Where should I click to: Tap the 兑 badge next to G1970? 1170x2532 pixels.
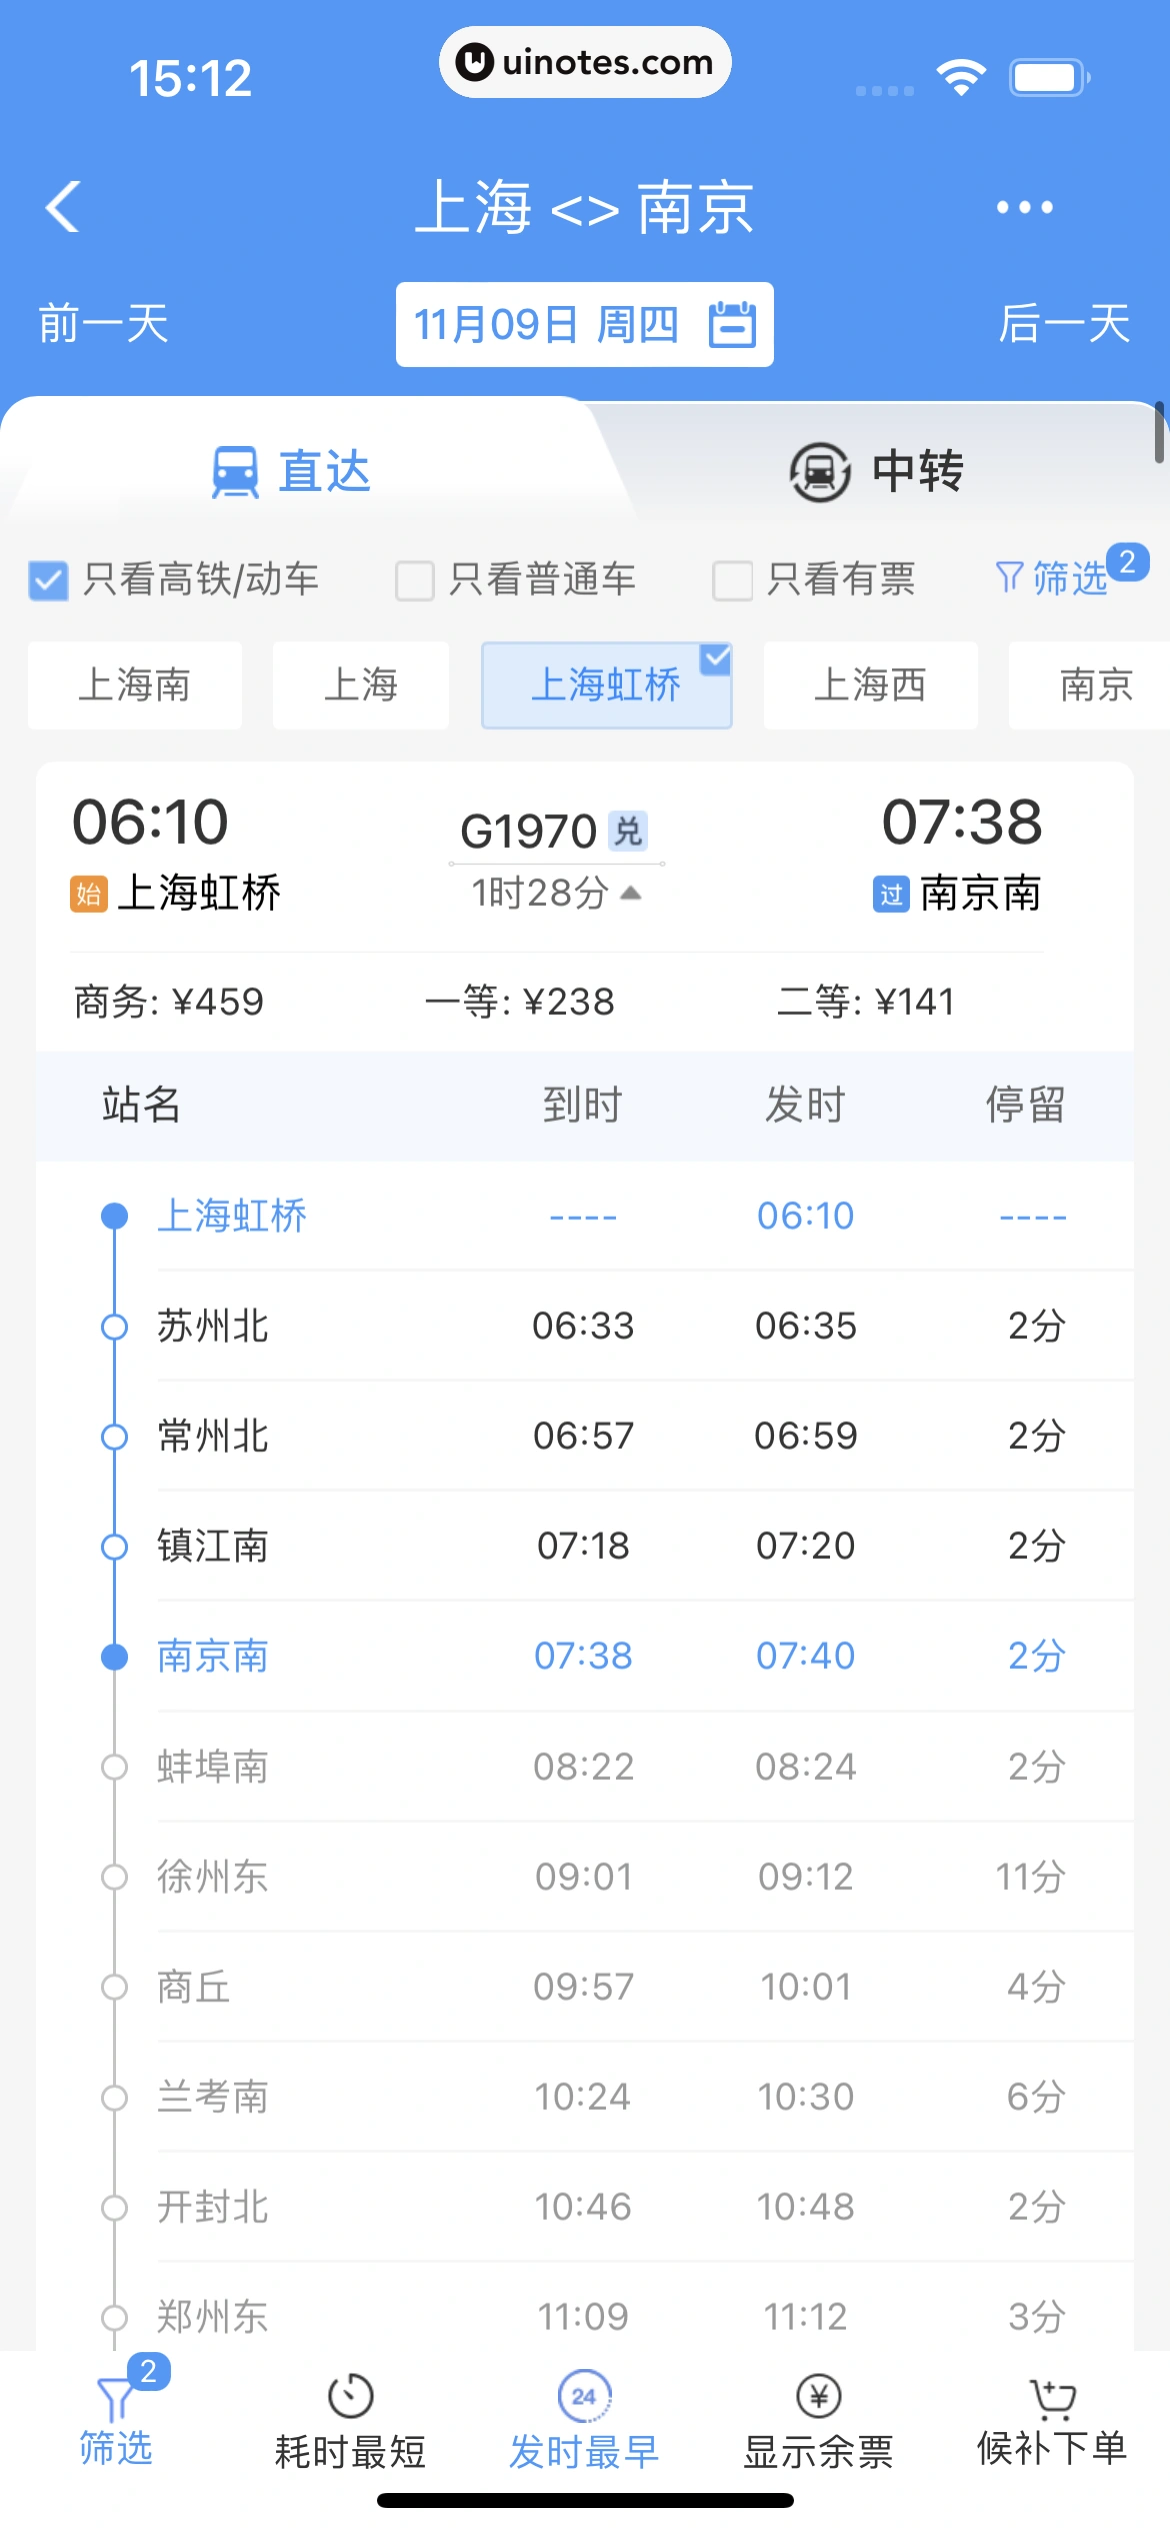[x=629, y=831]
